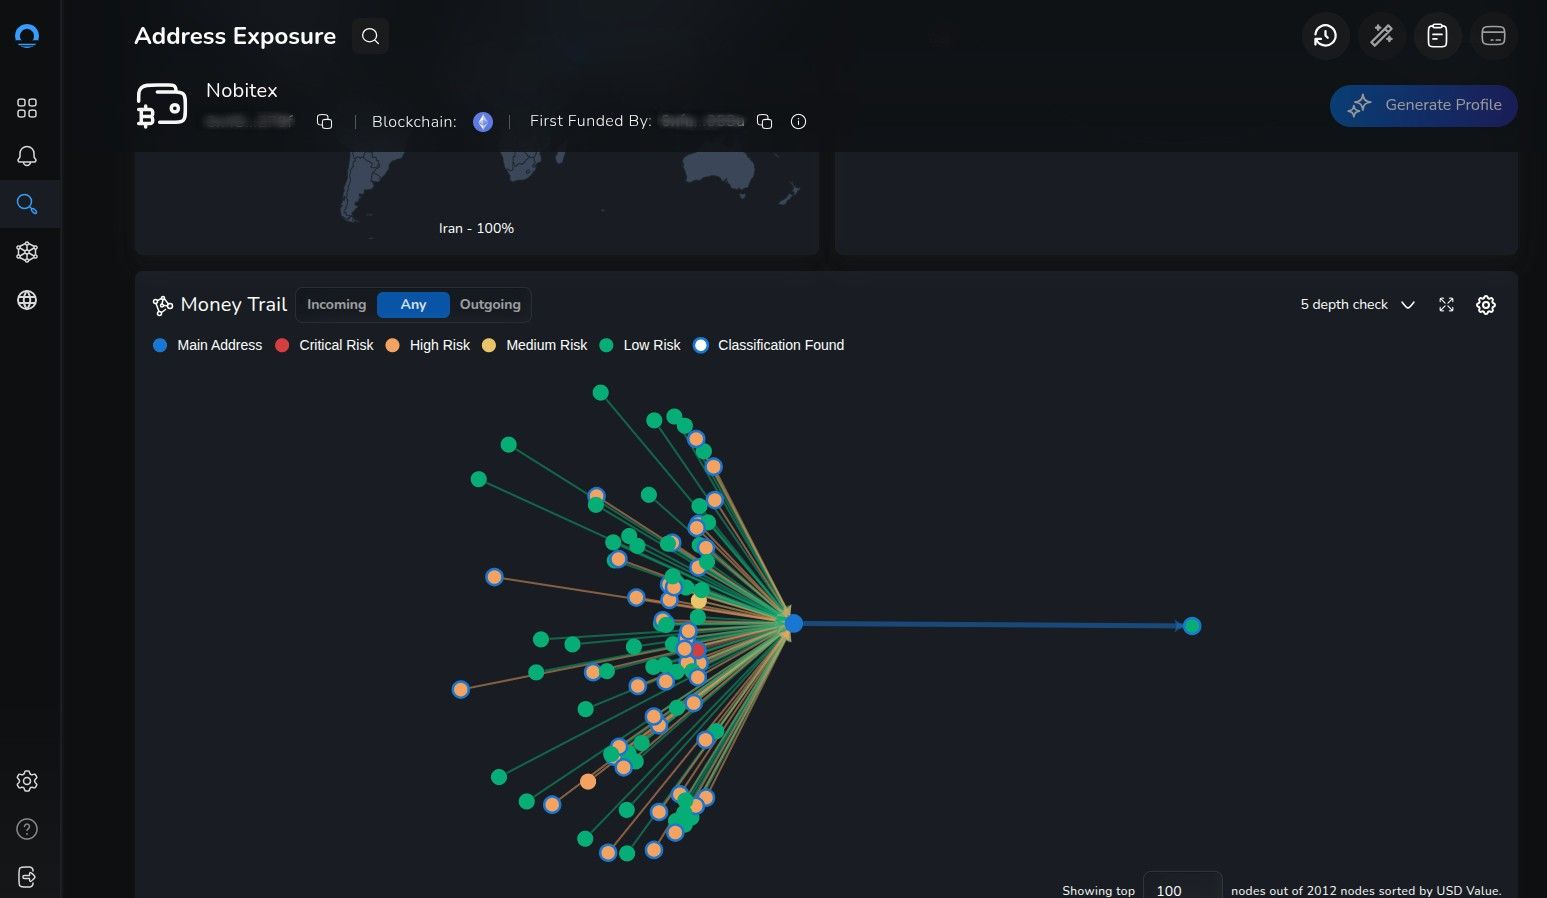Open the Address Exposure search icon

(370, 35)
